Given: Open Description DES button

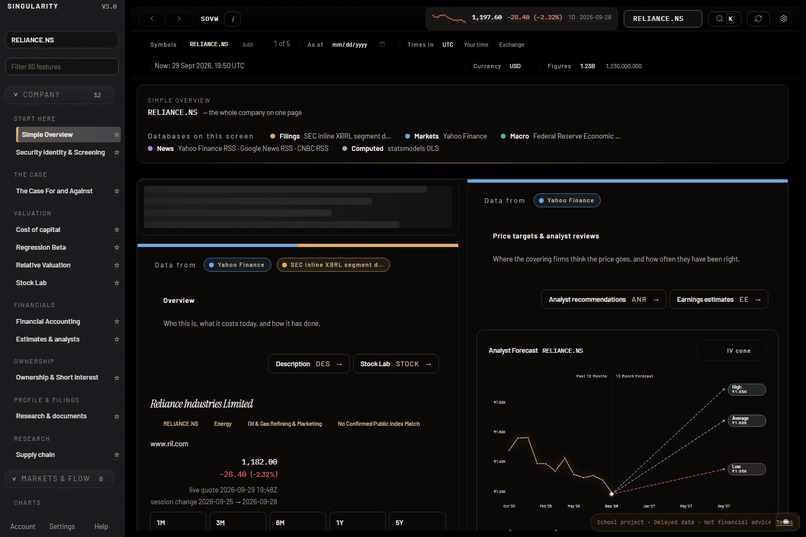Looking at the screenshot, I should (x=309, y=364).
